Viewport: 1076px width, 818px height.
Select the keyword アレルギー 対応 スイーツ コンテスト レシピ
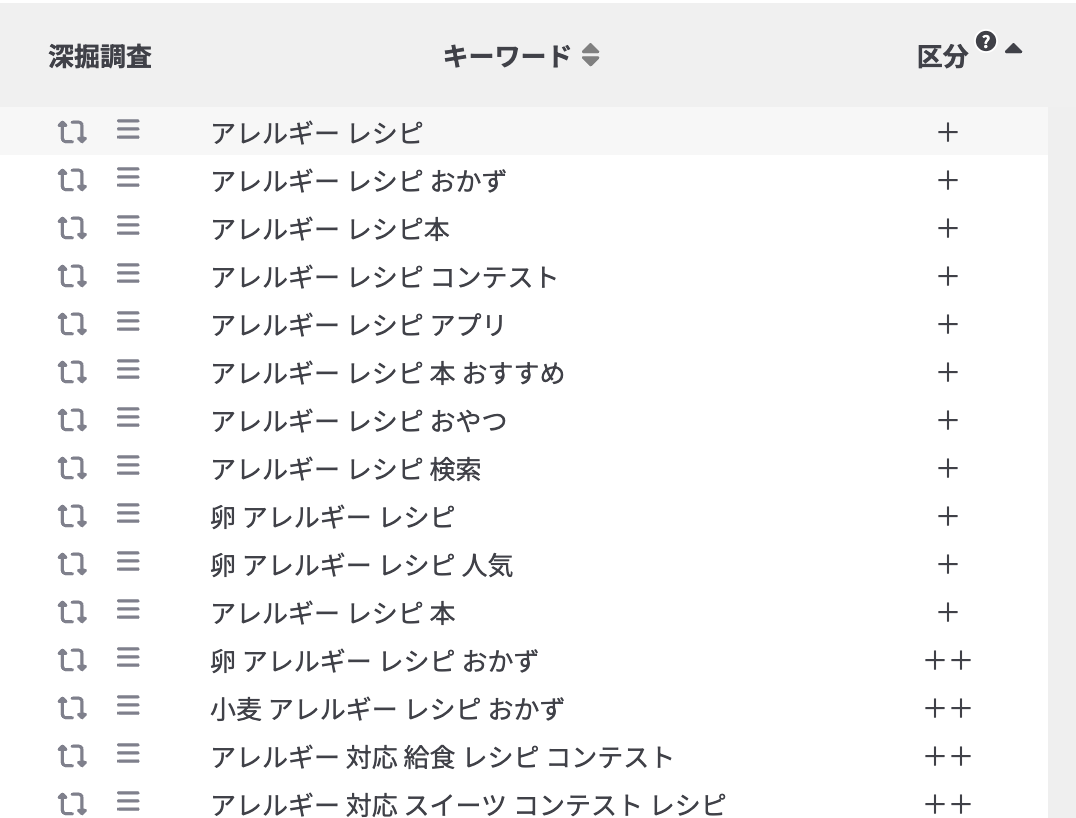467,805
